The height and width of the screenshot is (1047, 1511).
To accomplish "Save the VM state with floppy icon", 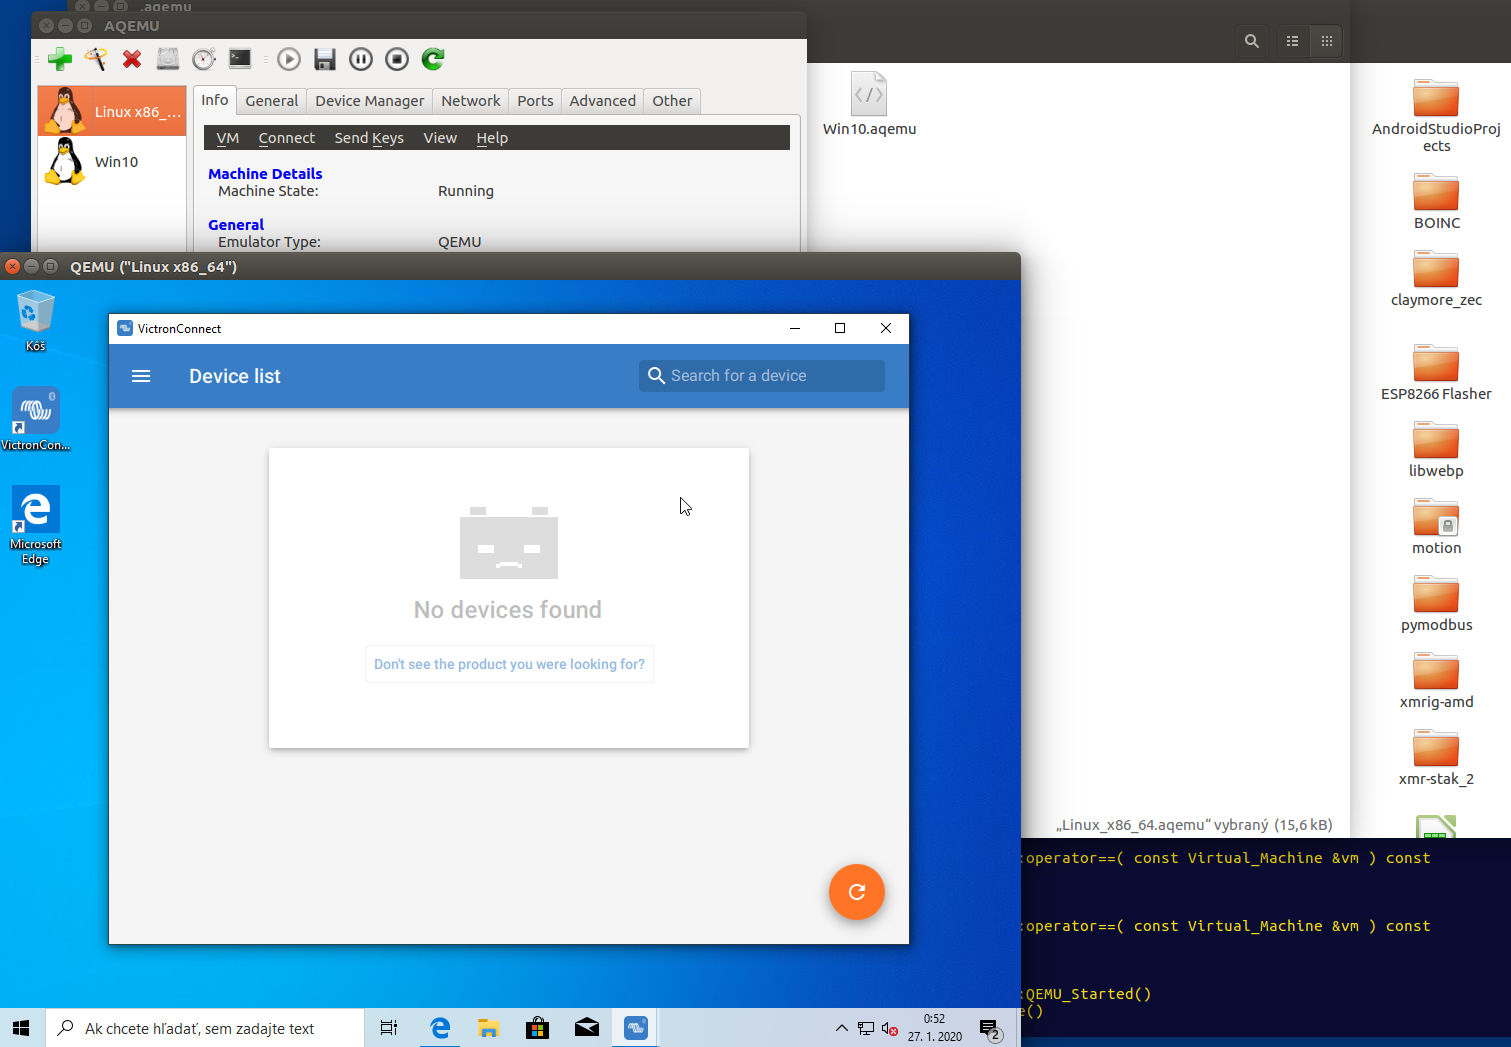I will 325,60.
